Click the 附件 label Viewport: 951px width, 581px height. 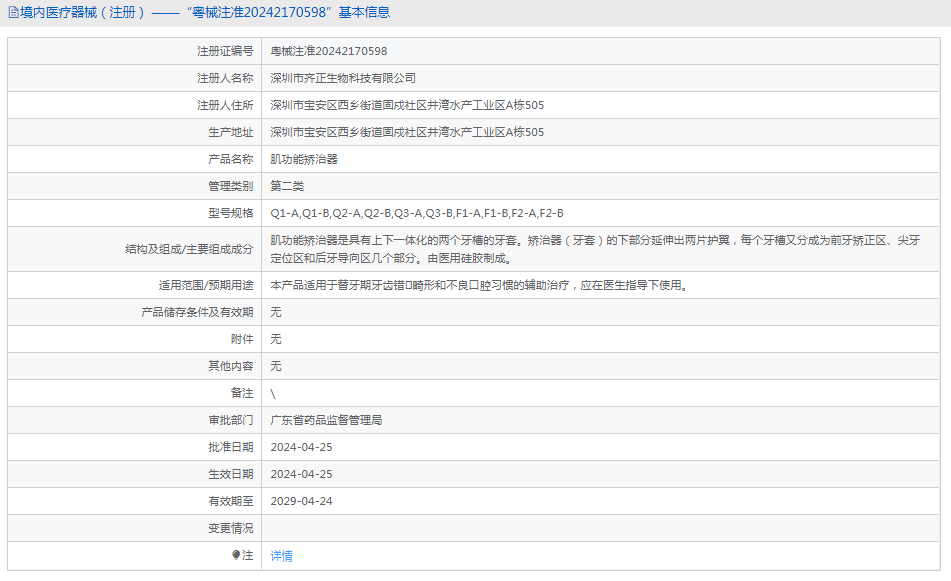pos(242,340)
